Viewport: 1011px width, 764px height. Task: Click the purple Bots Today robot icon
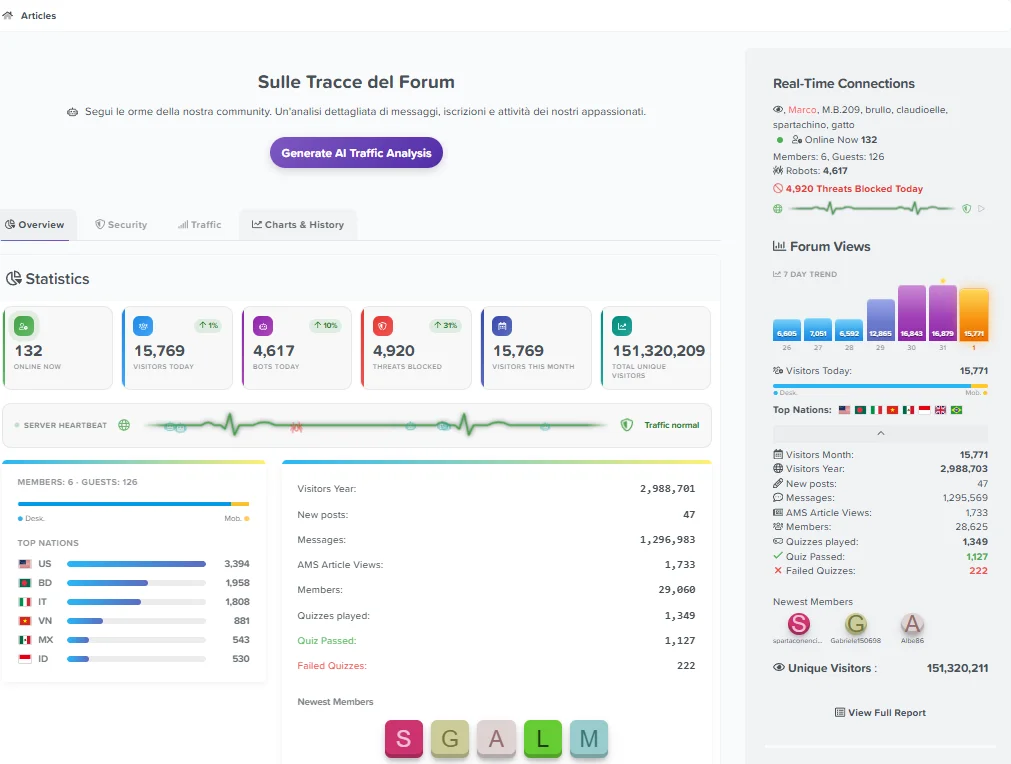tap(263, 326)
